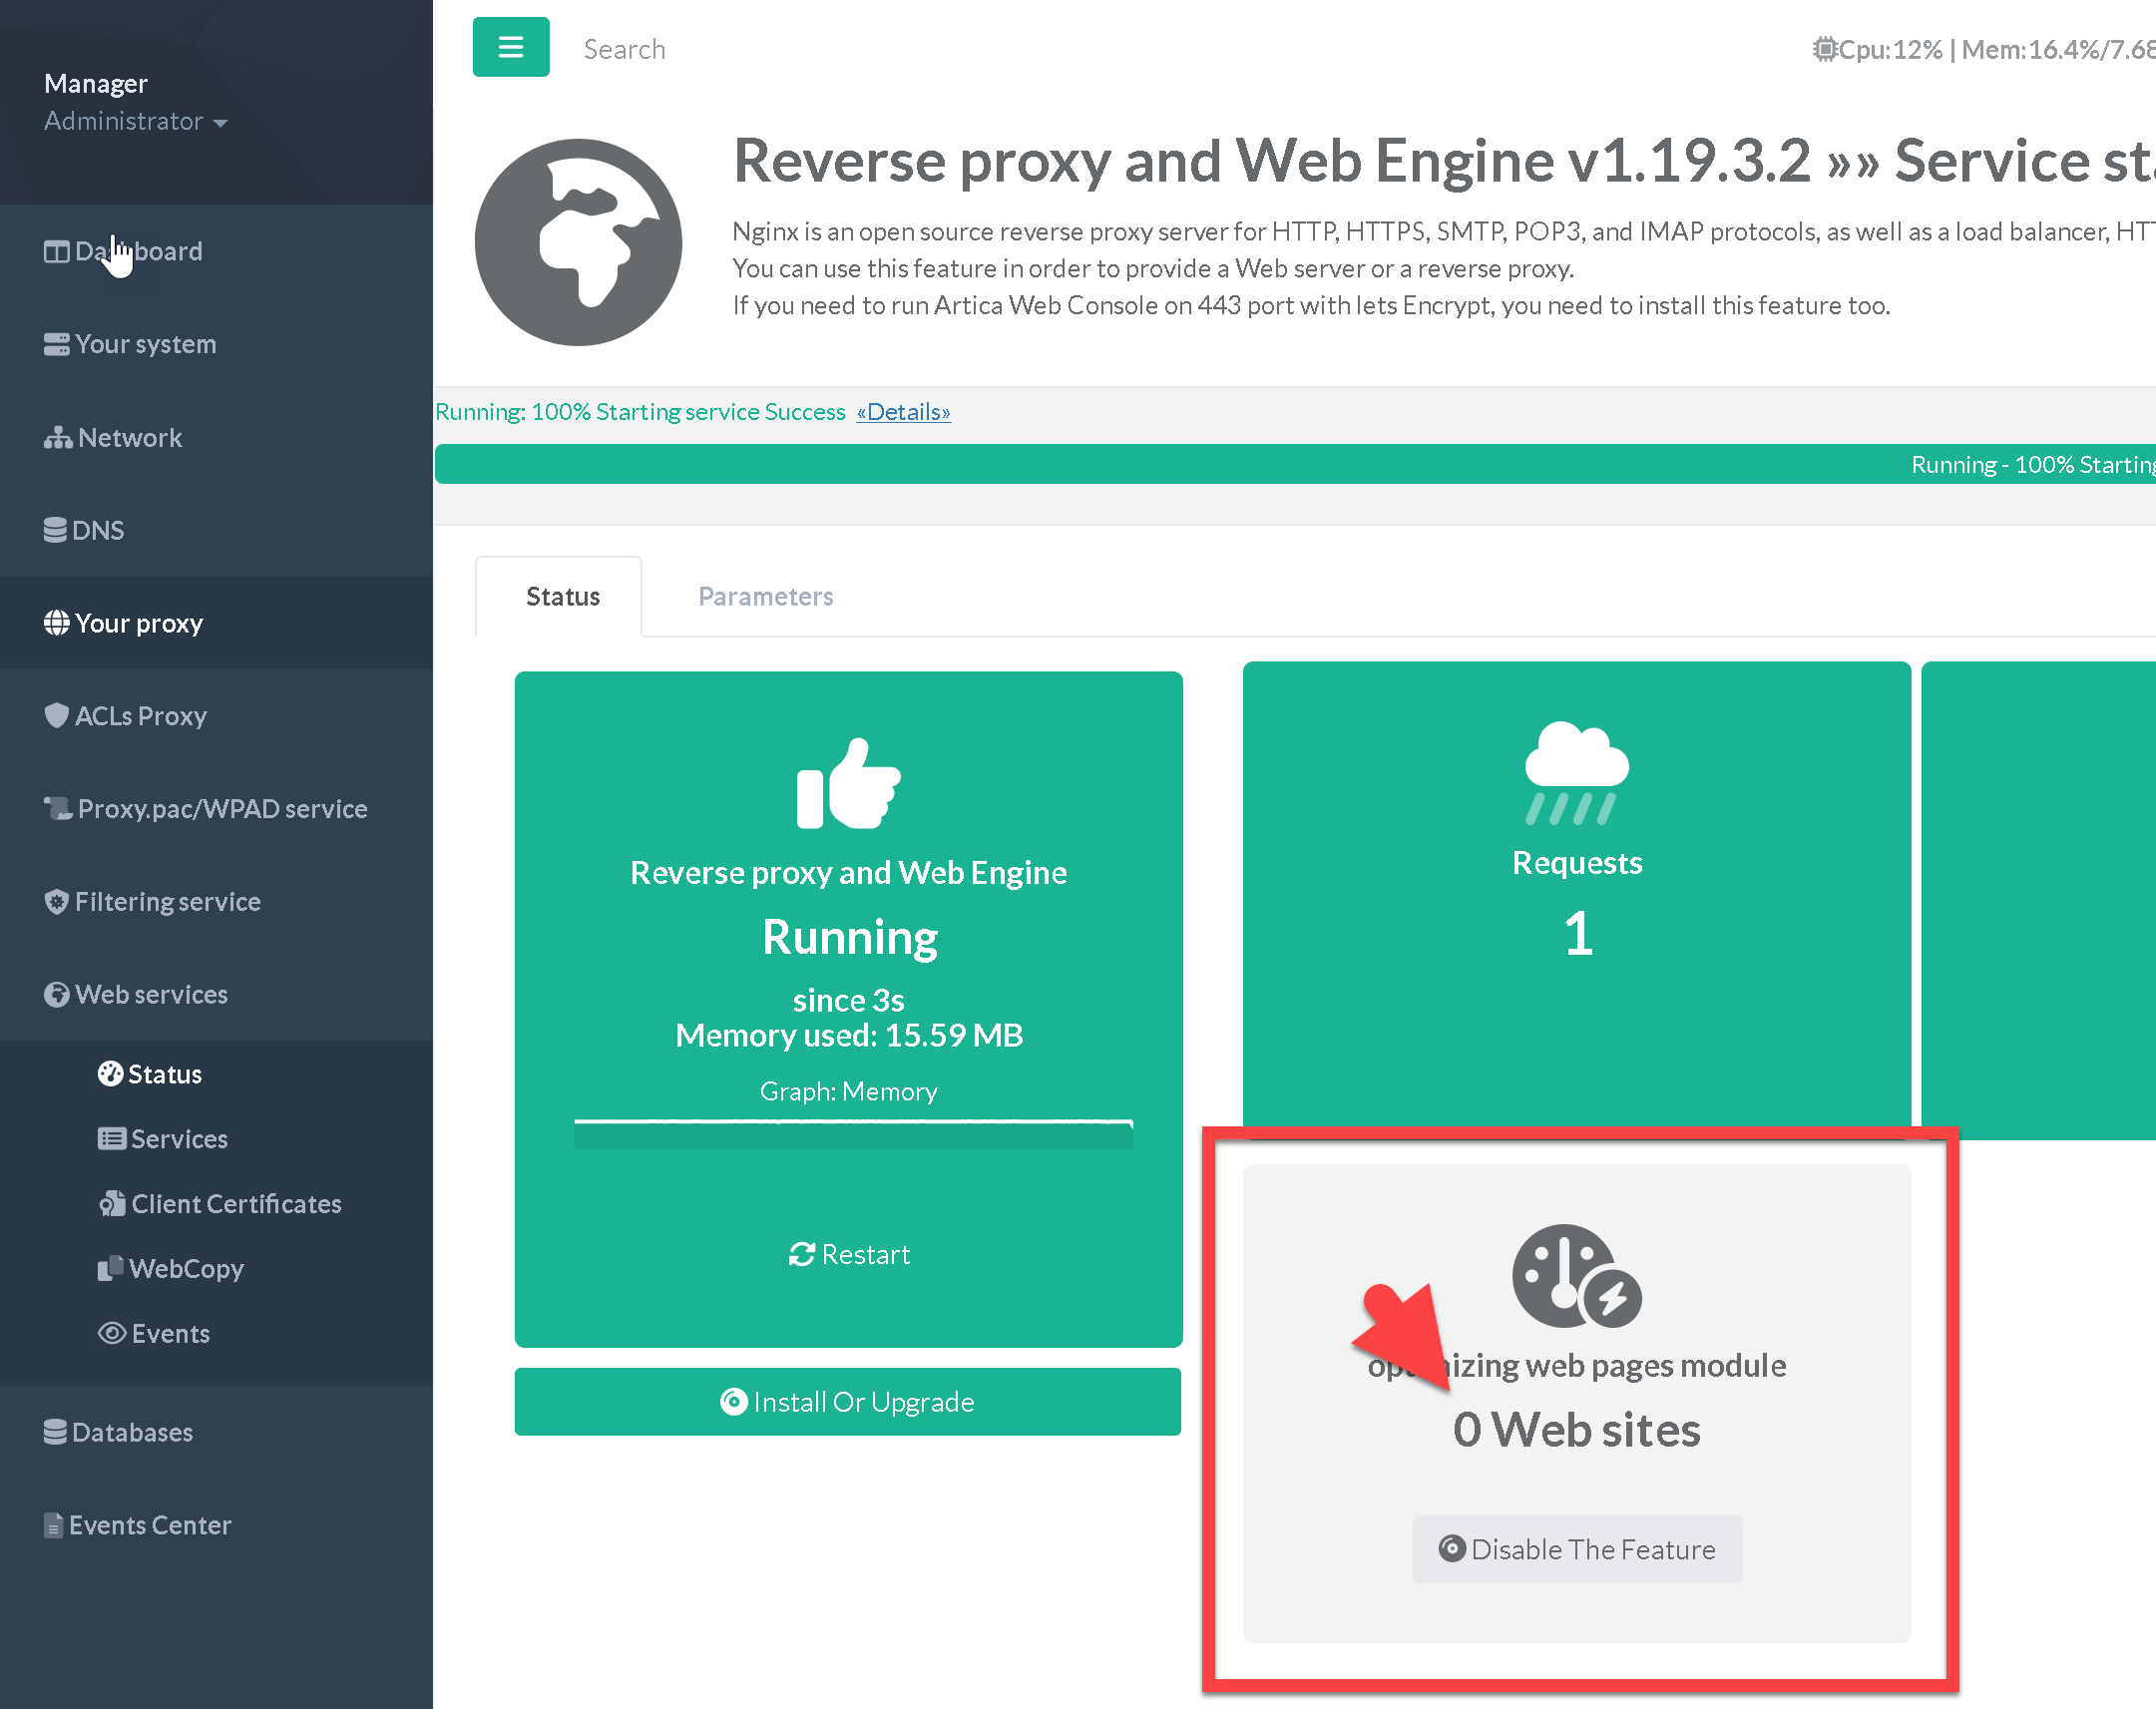Screen dimensions: 2156x1709
Task: Restart the Reverse proxy service
Action: click(849, 1254)
